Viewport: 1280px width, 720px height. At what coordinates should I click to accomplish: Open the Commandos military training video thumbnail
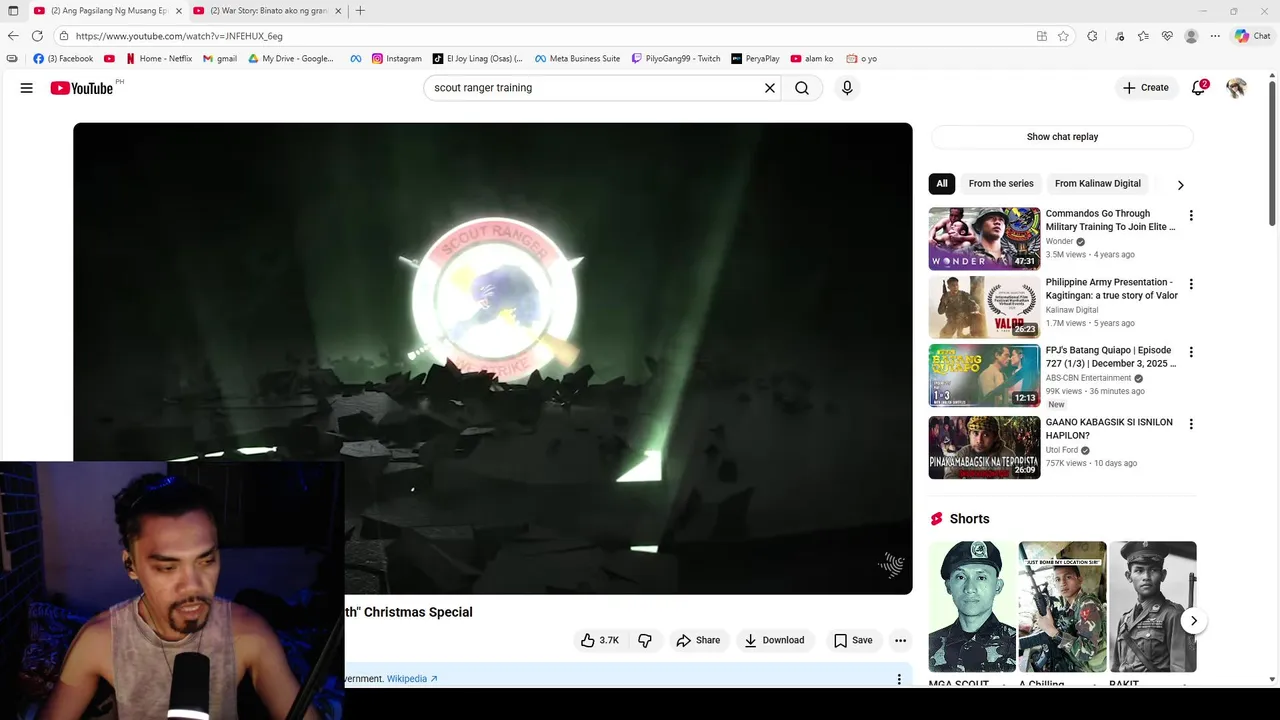(984, 239)
